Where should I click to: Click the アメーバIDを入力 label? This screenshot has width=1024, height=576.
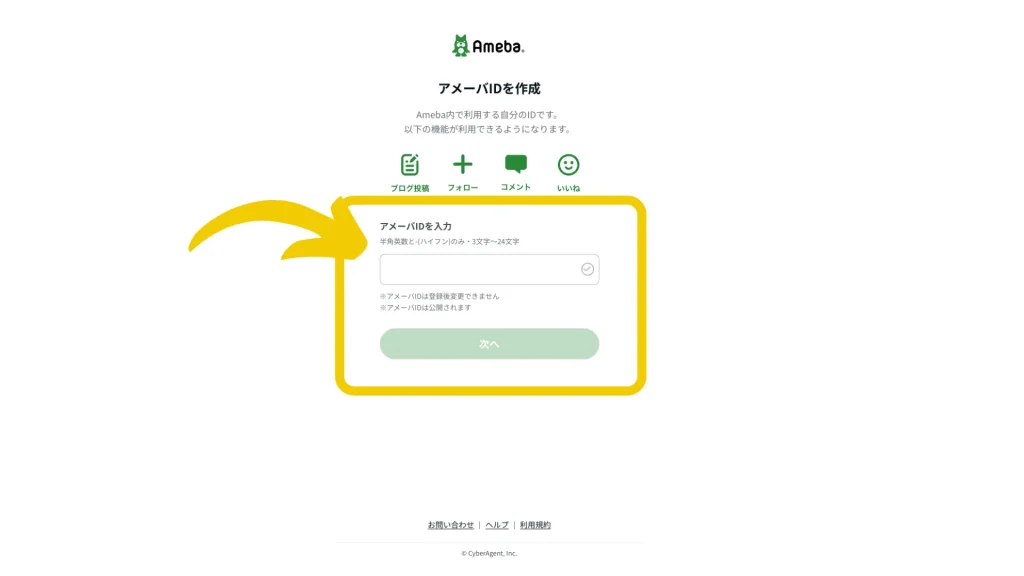click(415, 226)
